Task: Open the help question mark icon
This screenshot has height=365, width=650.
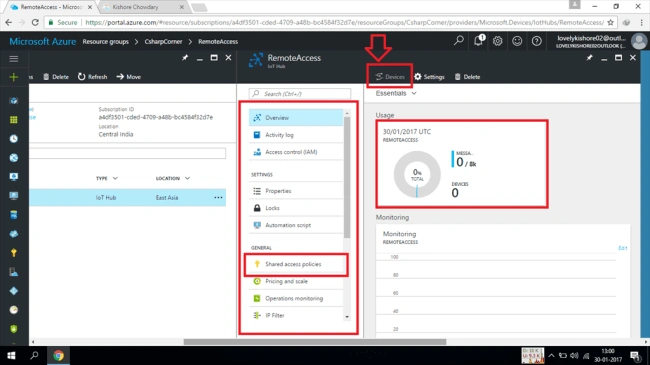Action: pos(536,41)
